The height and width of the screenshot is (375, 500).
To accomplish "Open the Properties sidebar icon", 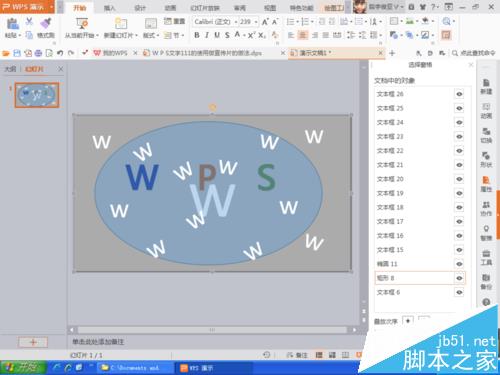I will tap(486, 184).
